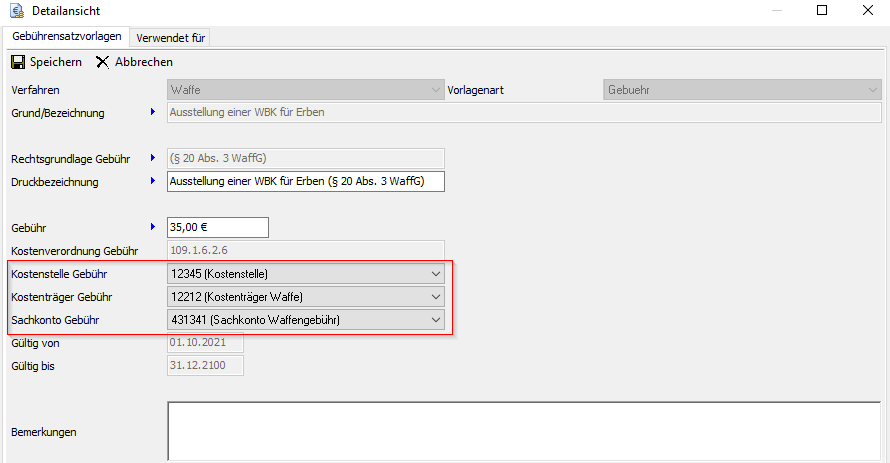The image size is (890, 463).
Task: Click the arrow marker next to Druckbezeichnung
Action: [153, 181]
